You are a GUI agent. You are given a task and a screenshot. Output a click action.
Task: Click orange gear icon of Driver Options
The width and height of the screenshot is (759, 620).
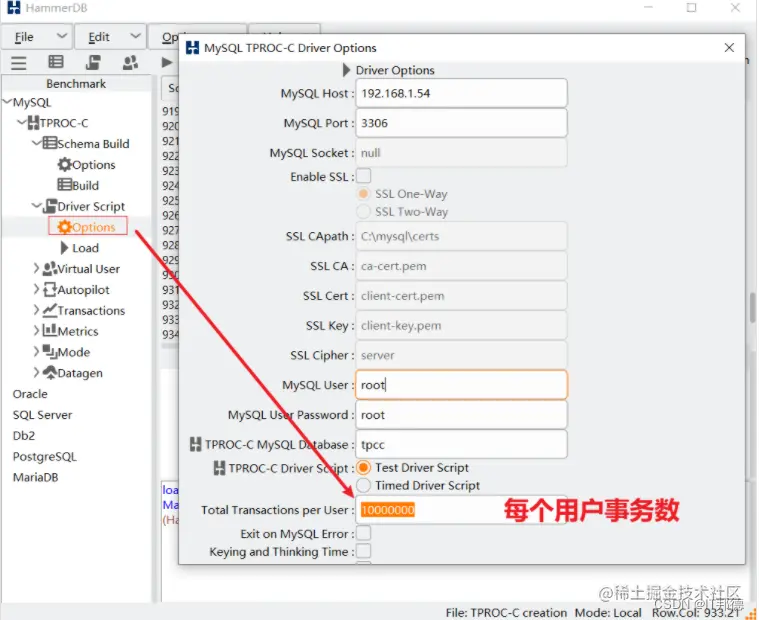click(64, 227)
